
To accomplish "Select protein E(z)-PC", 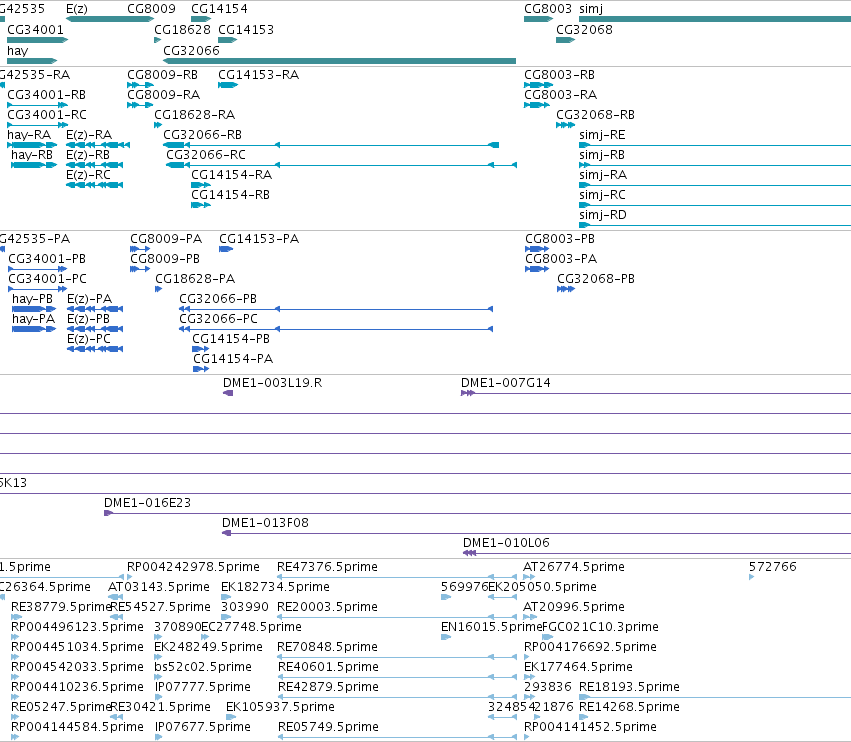I will coord(88,339).
